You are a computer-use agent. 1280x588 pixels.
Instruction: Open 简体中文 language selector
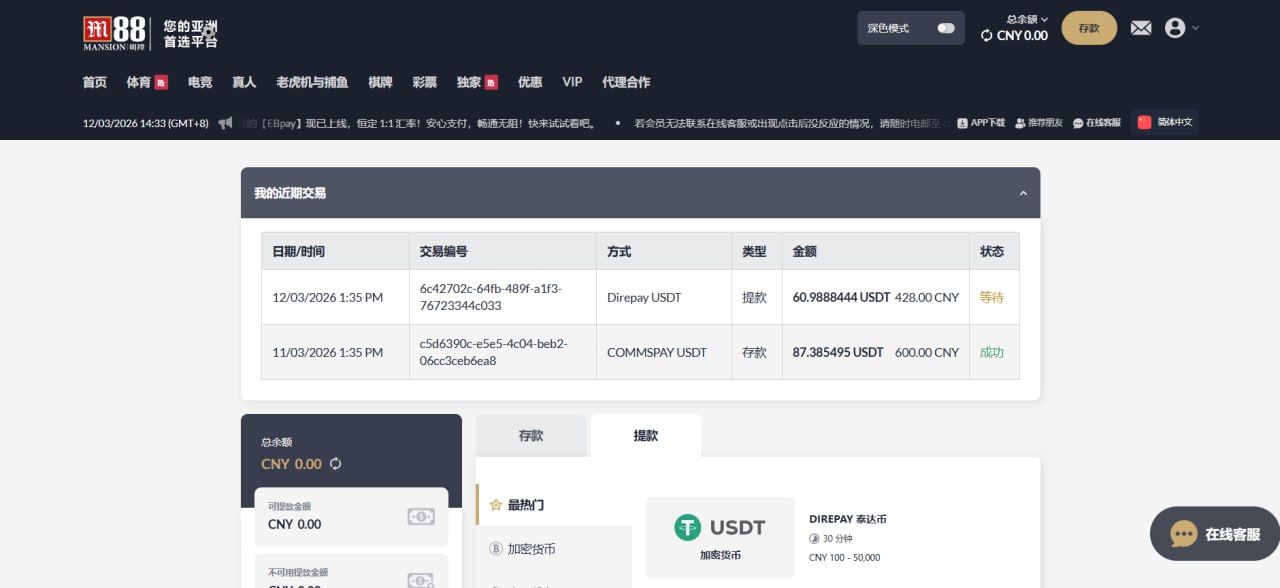tap(1165, 122)
